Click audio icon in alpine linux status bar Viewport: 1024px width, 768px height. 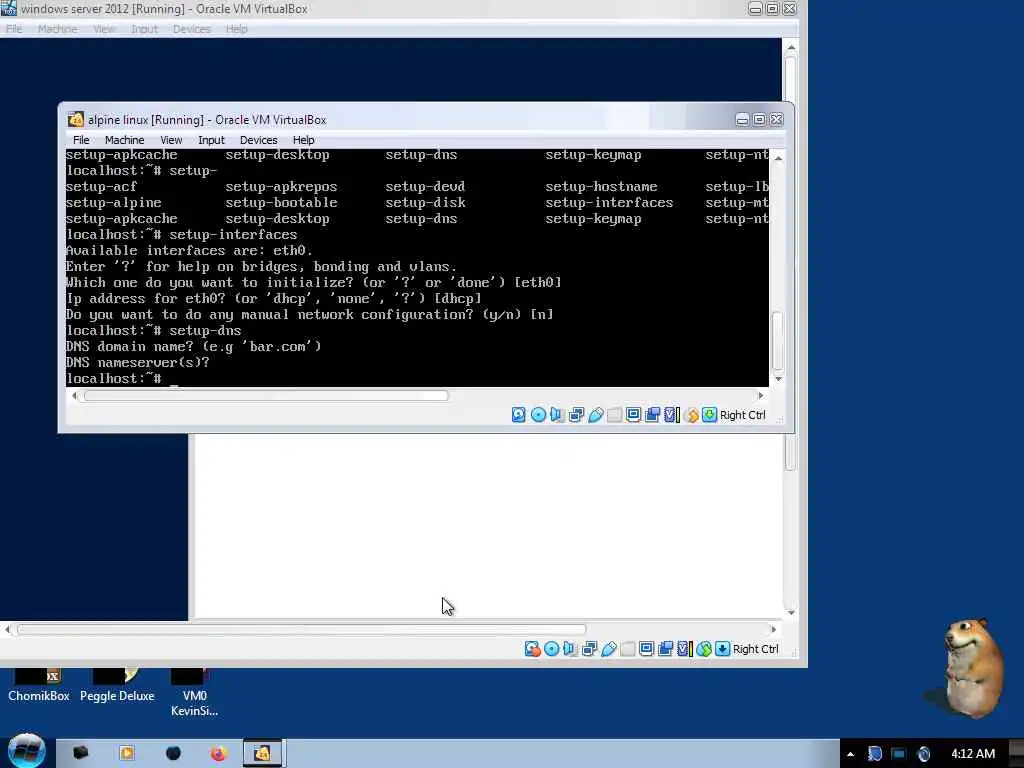click(x=556, y=415)
